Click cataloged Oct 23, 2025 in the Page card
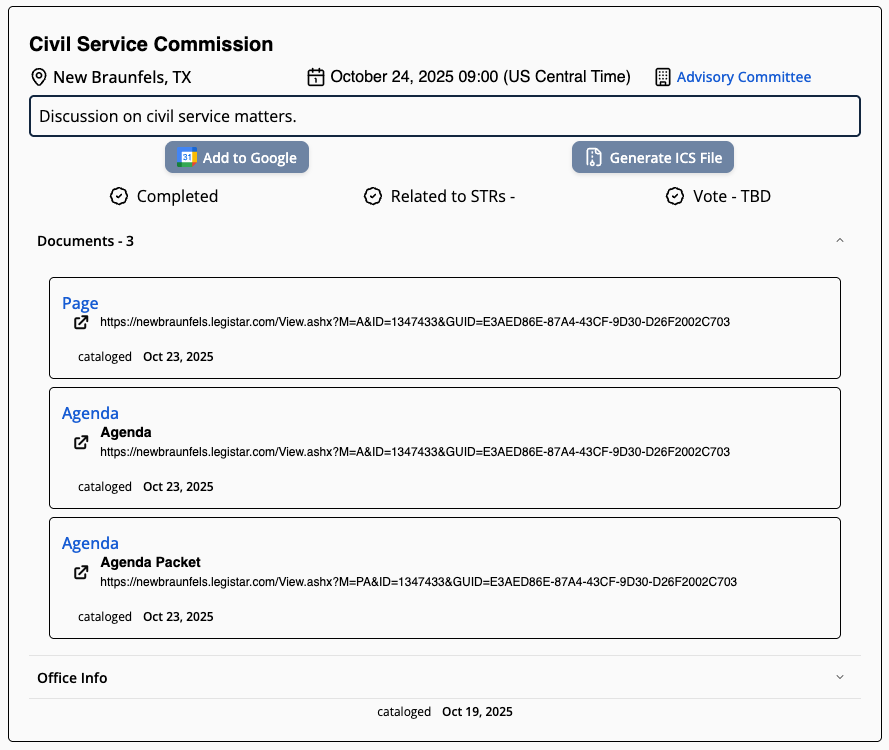The width and height of the screenshot is (889, 750). point(146,357)
